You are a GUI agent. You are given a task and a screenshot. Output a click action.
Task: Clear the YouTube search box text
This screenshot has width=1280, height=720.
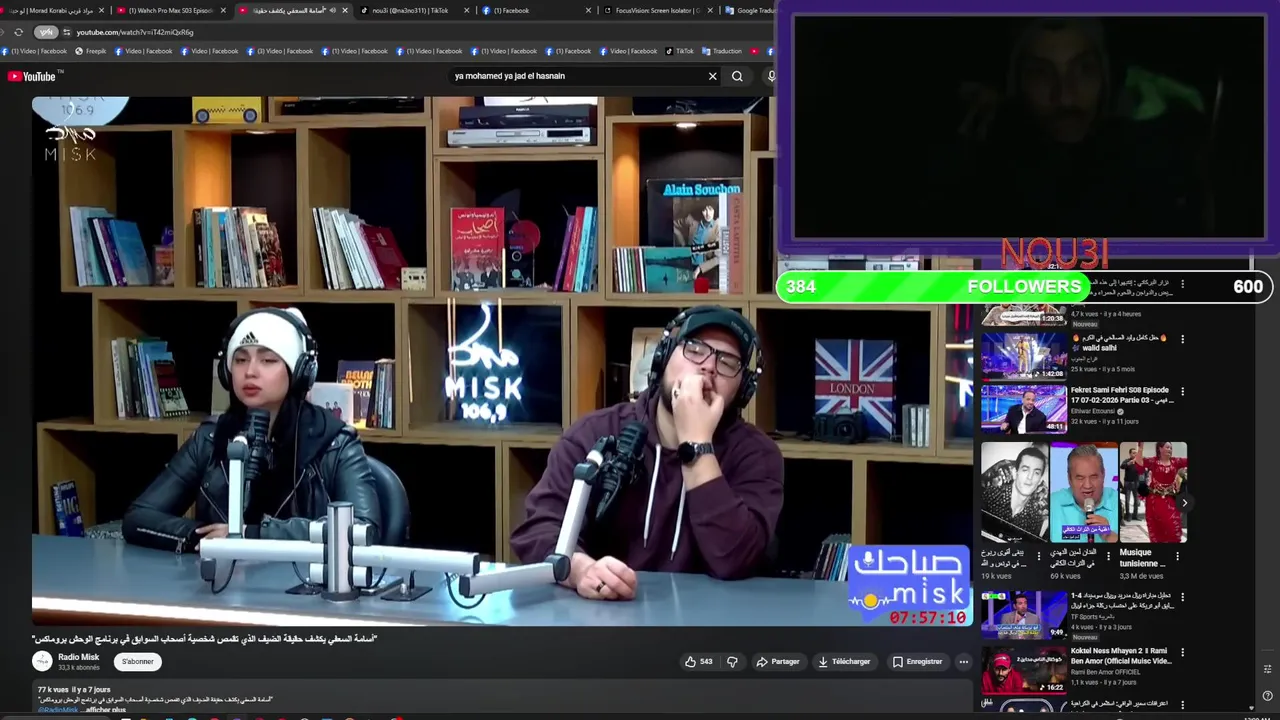tap(713, 76)
